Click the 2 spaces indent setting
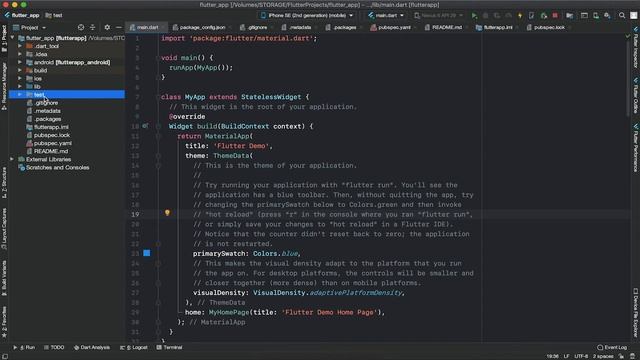This screenshot has height=360, width=640. coord(603,356)
